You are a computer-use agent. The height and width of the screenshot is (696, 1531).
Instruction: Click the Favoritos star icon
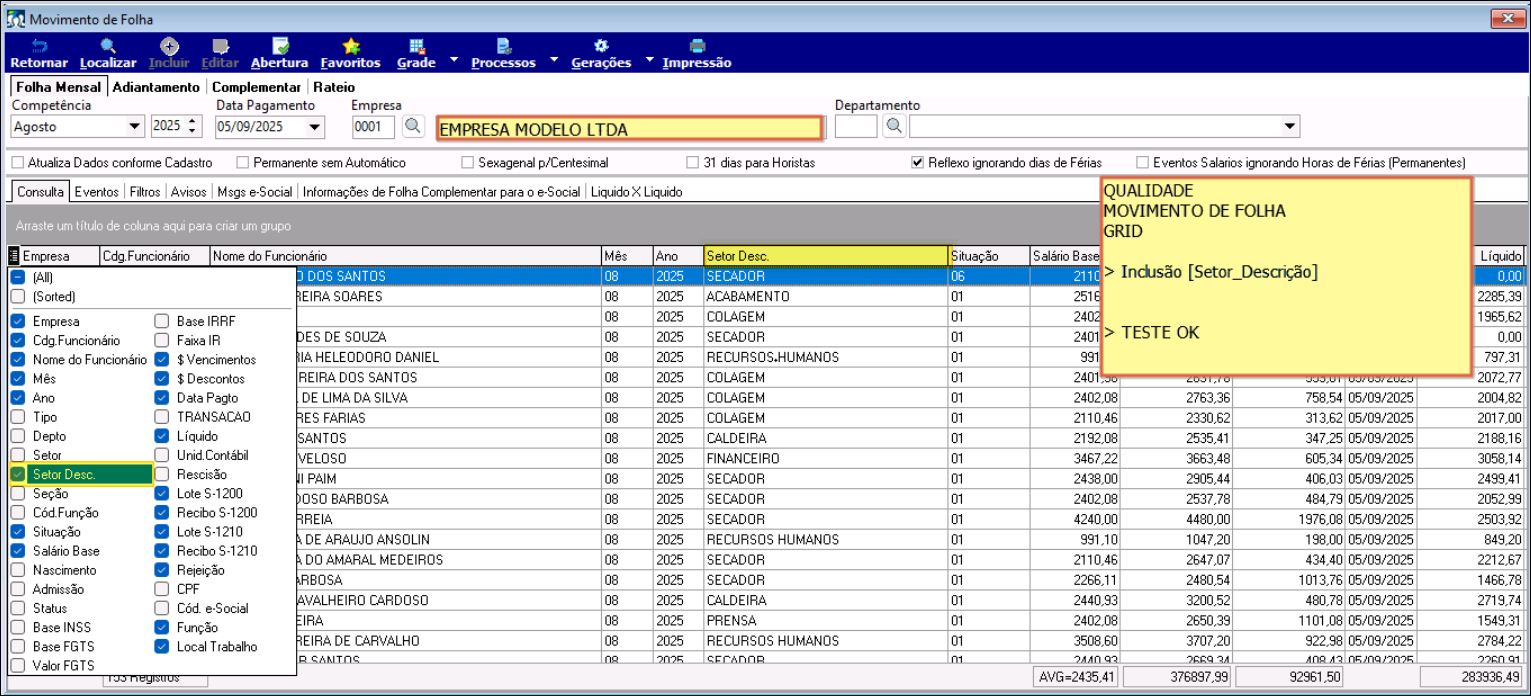tap(351, 46)
